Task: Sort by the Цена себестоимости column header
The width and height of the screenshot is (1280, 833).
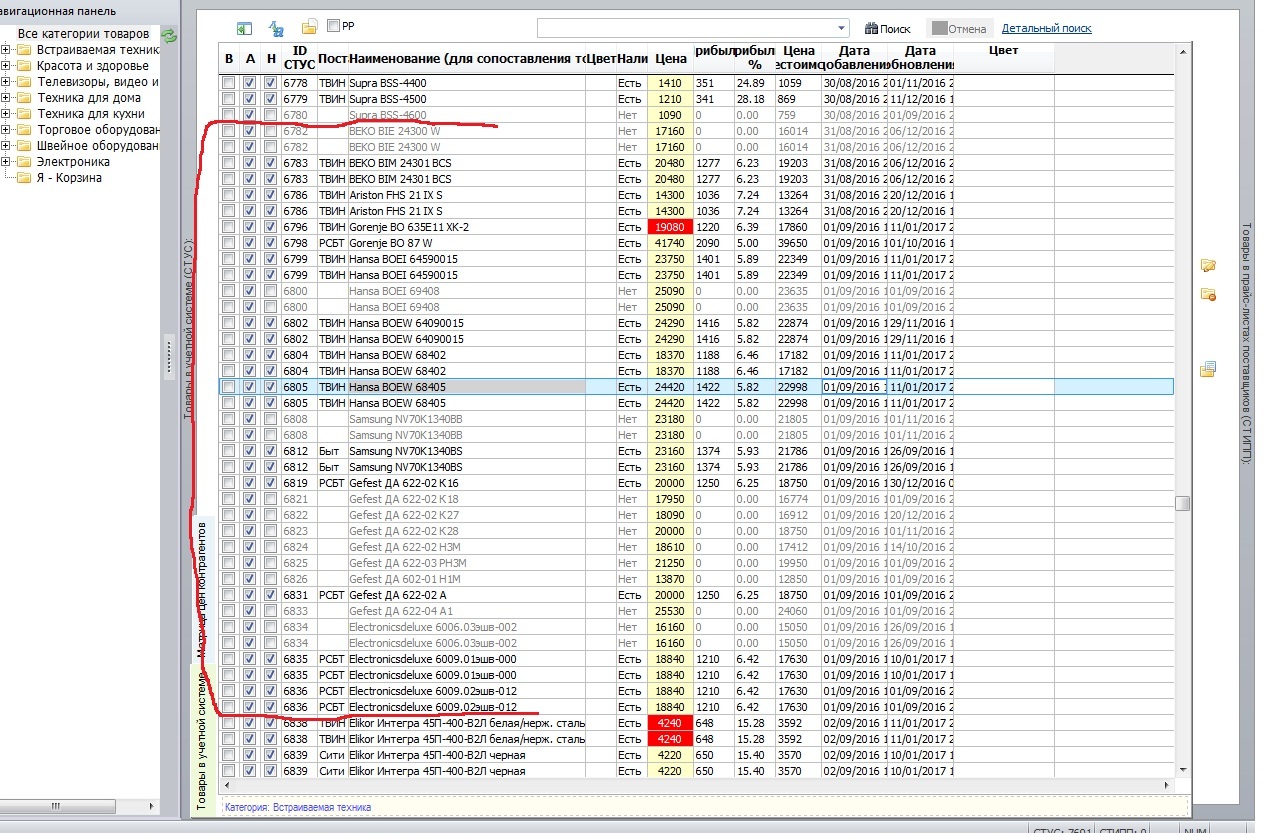Action: [x=799, y=58]
